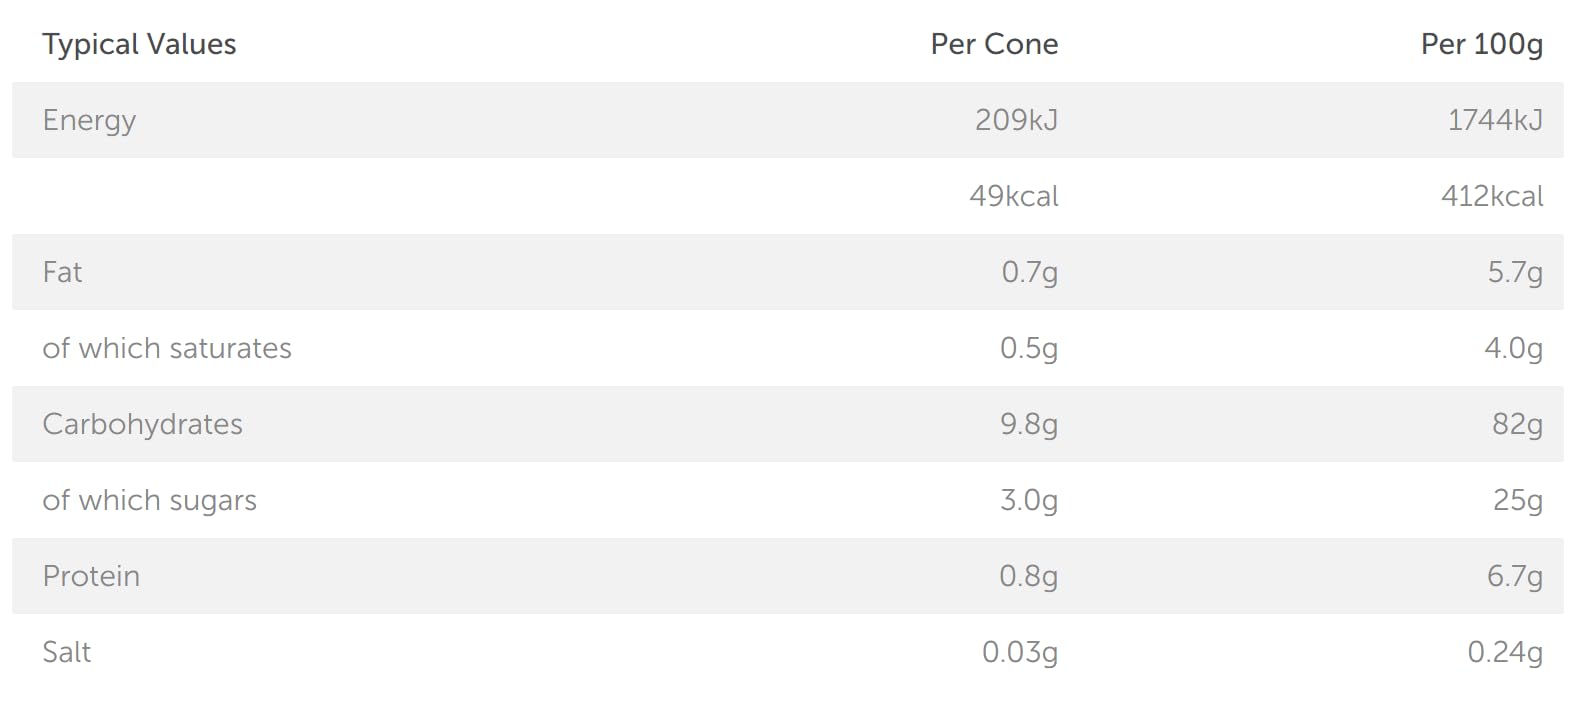1578x710 pixels.
Task: Select the of which sugars label
Action: [x=149, y=500]
